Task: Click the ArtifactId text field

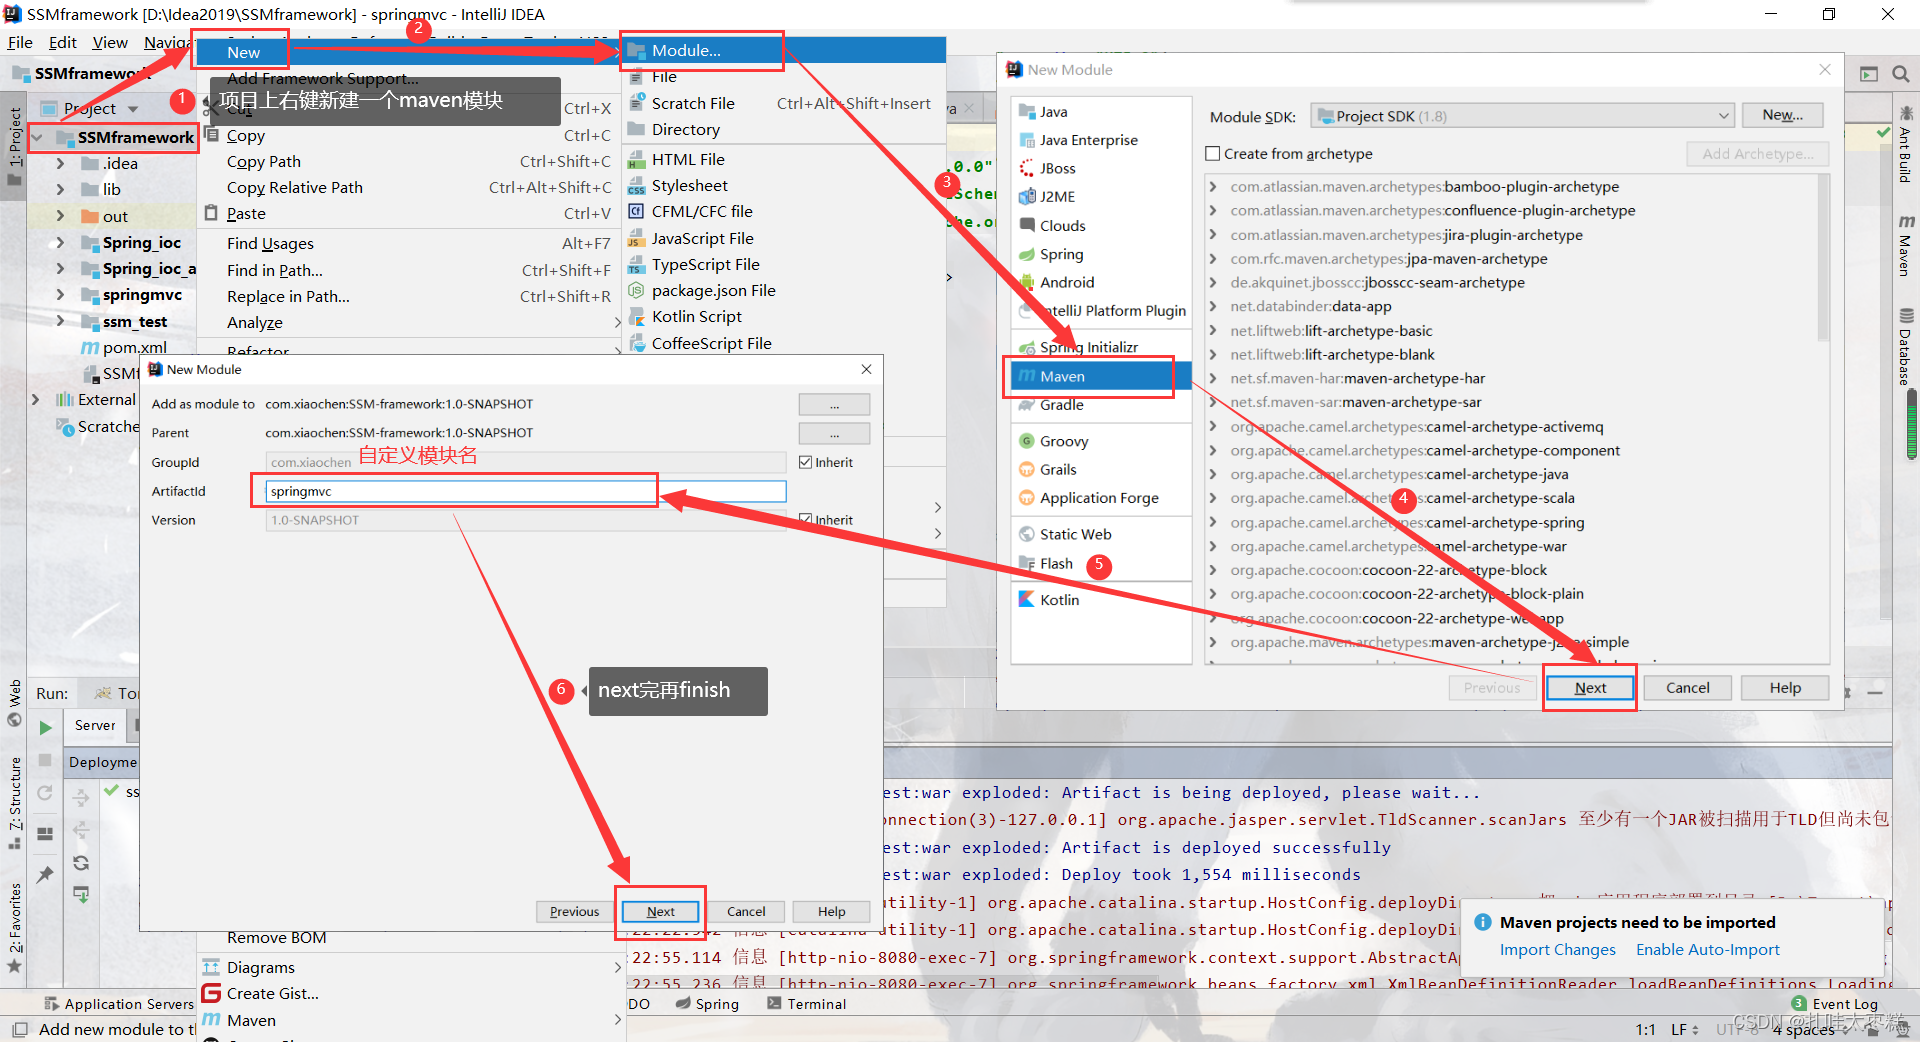Action: coord(526,492)
